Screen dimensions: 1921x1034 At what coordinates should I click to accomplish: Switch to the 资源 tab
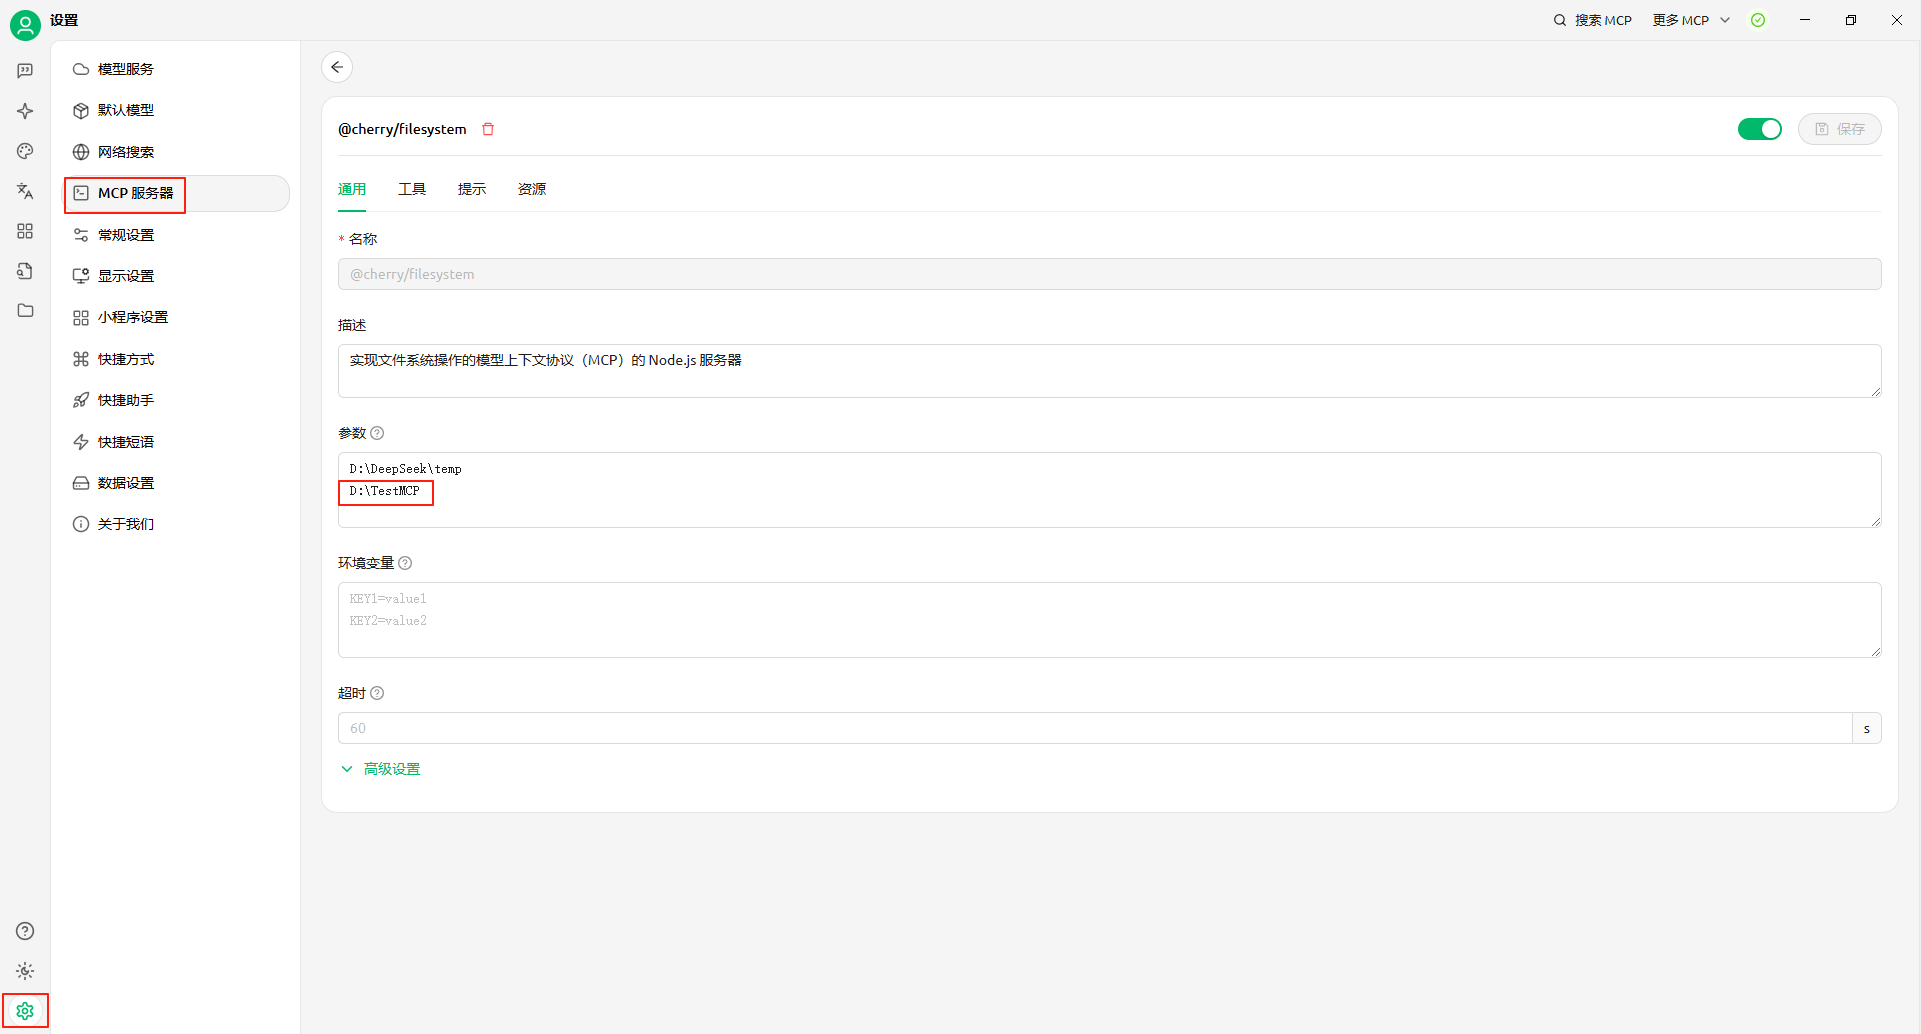pyautogui.click(x=532, y=189)
